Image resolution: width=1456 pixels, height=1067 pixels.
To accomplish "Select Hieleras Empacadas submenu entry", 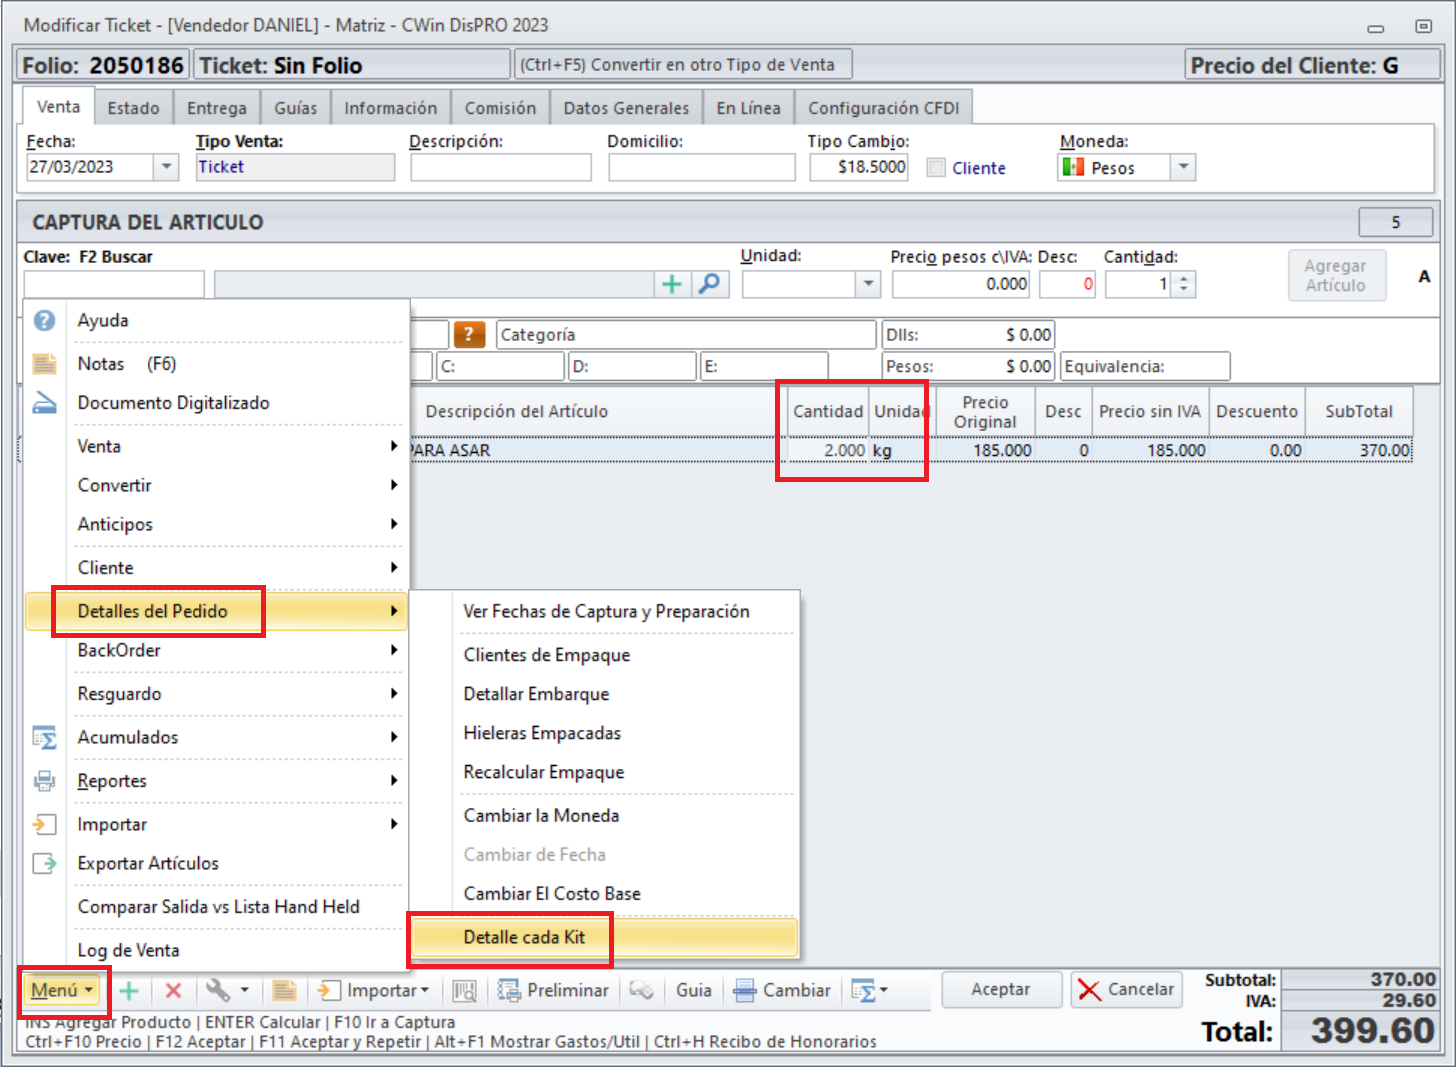I will pos(605,733).
